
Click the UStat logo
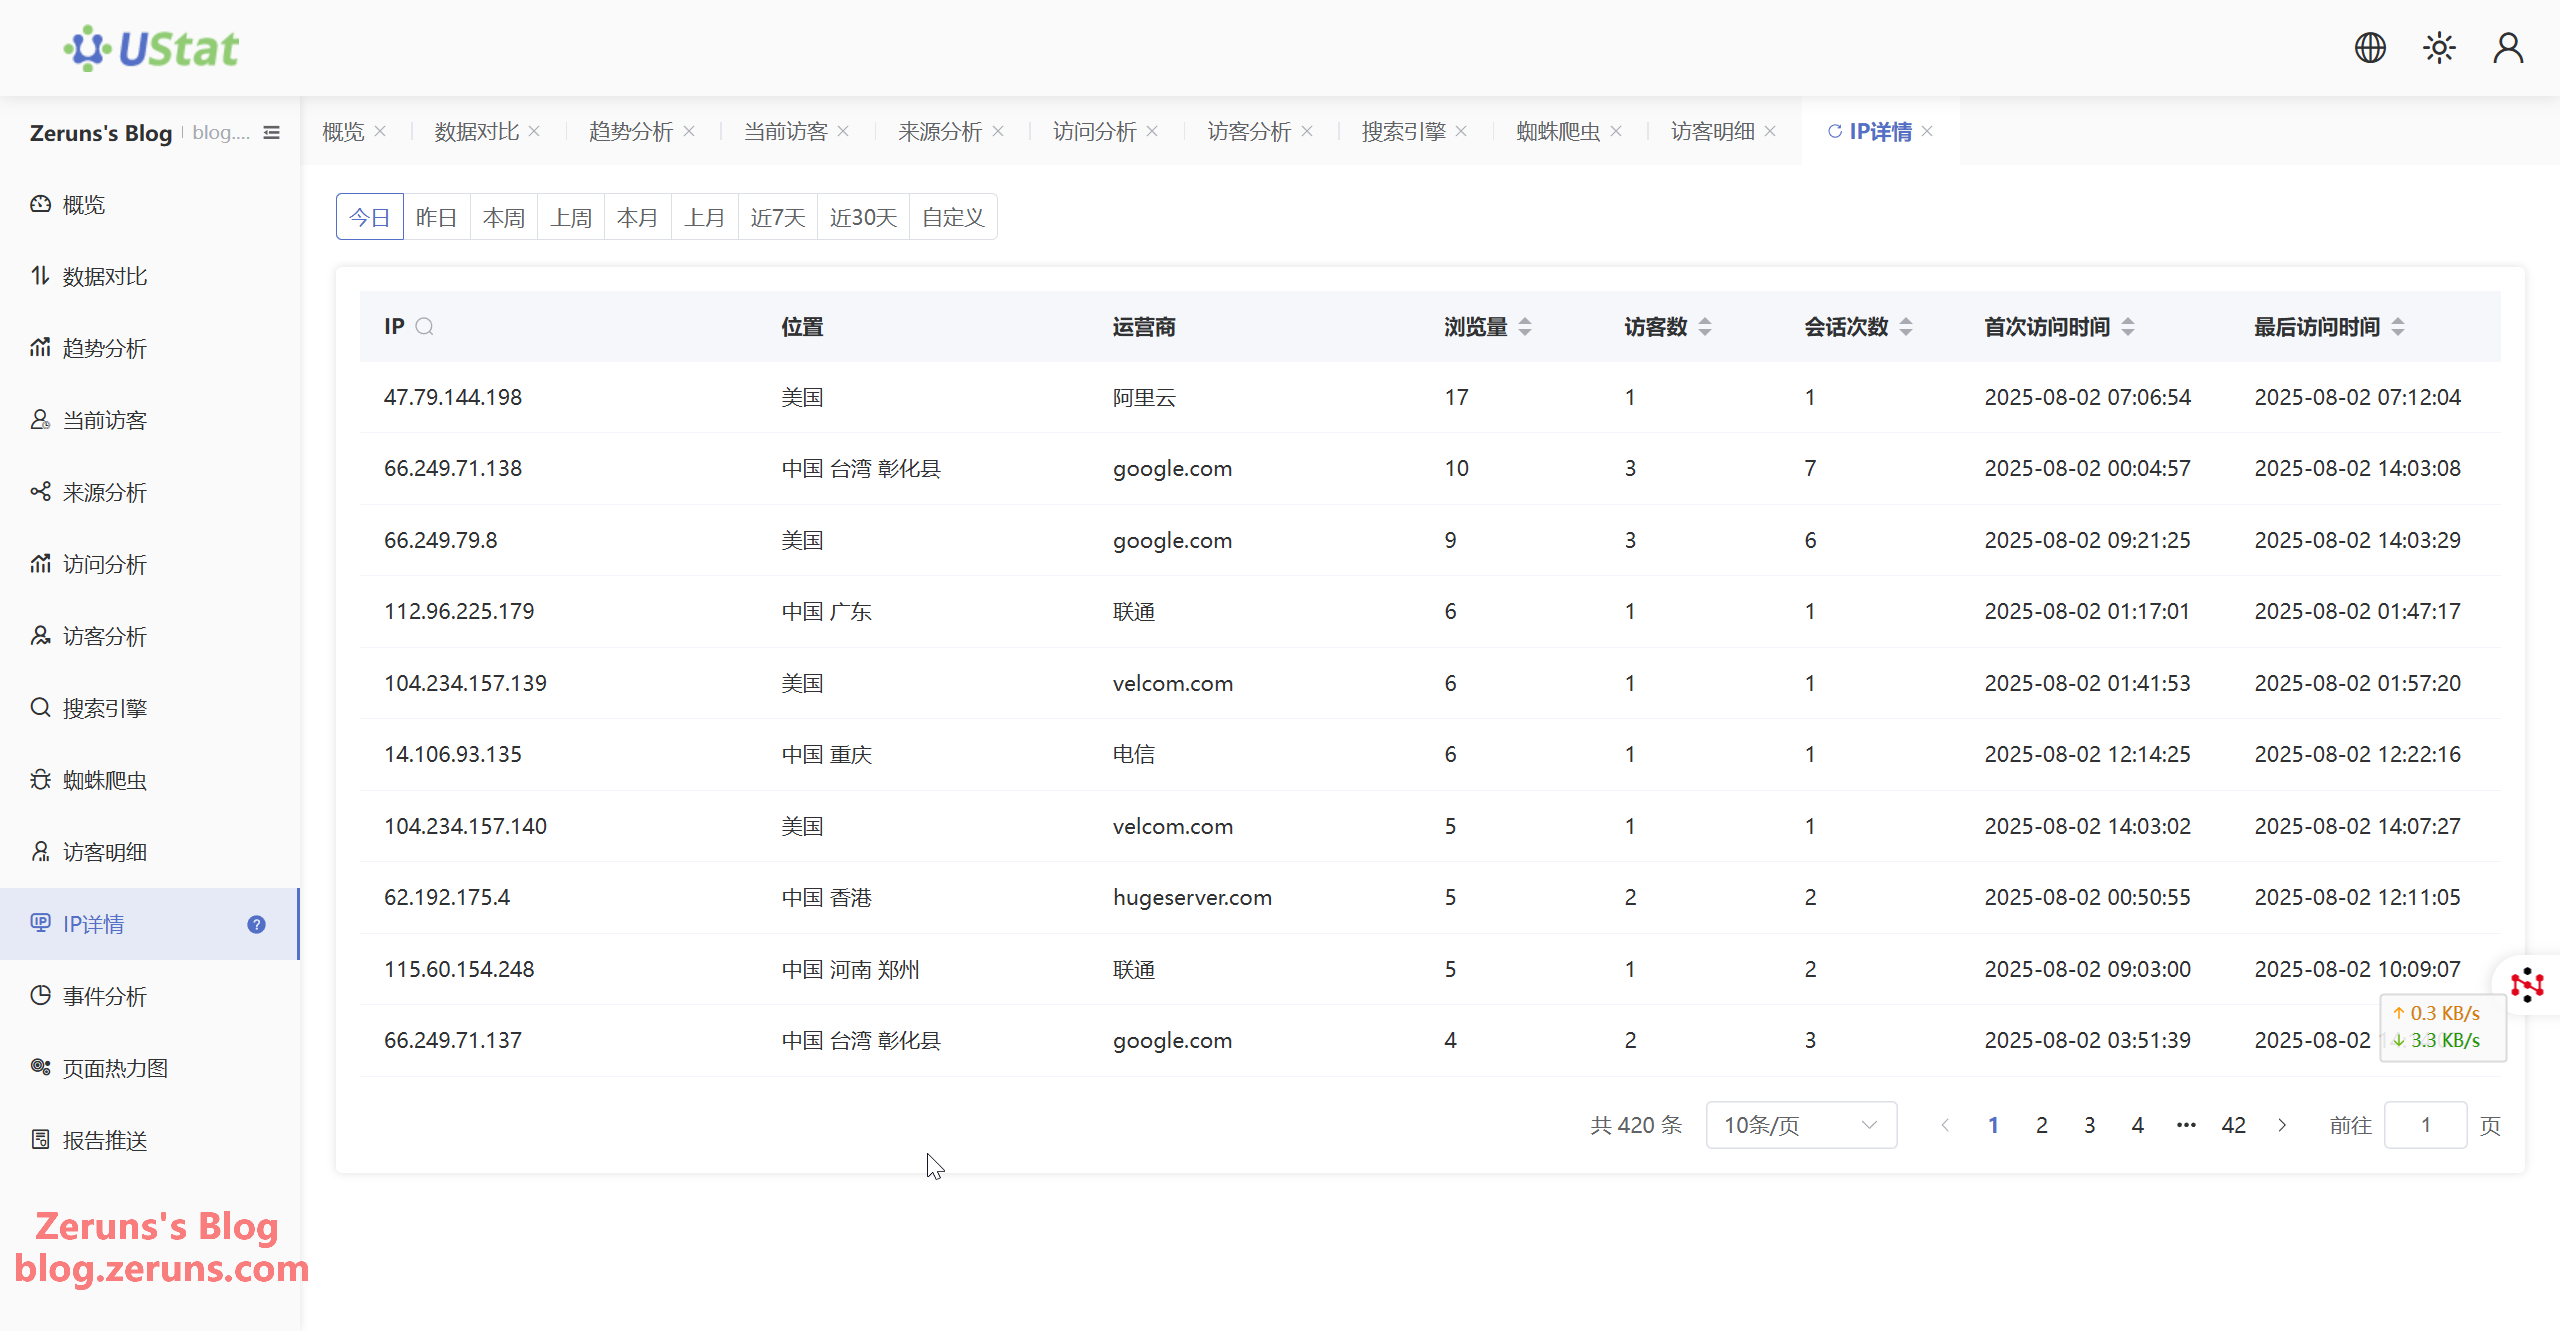tap(152, 48)
